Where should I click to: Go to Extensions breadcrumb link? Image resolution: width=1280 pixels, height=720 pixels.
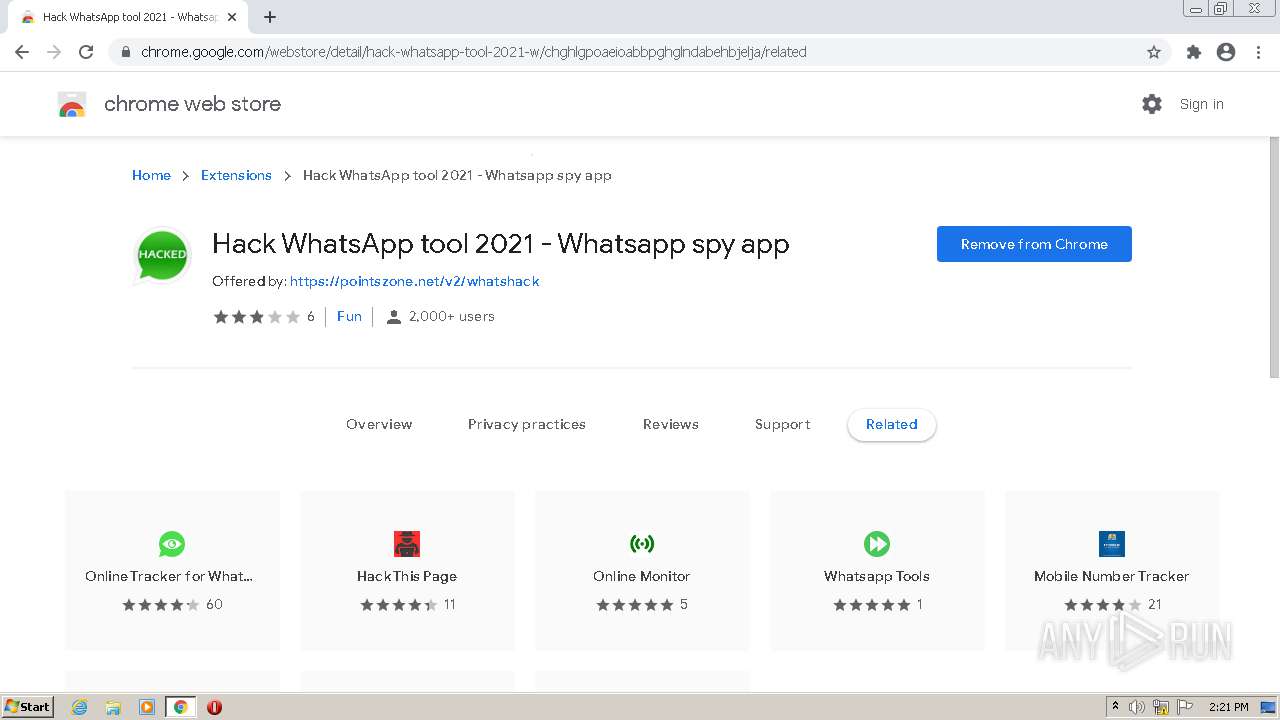pos(236,175)
